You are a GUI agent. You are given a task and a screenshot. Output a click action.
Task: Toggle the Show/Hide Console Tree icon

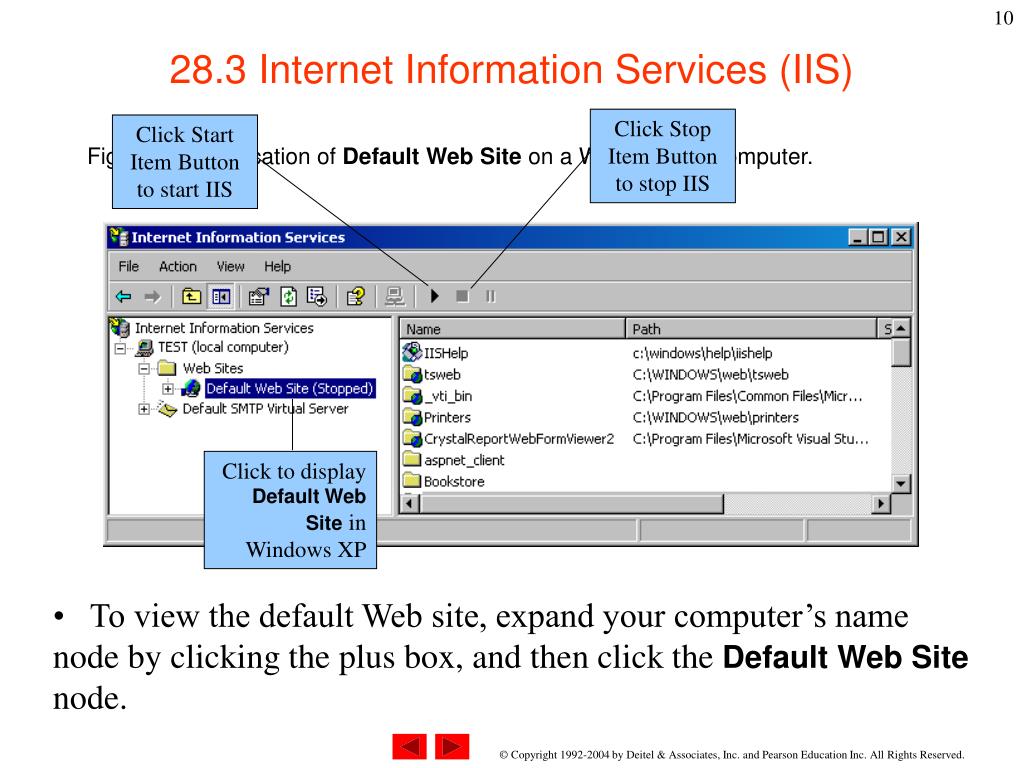(x=221, y=297)
